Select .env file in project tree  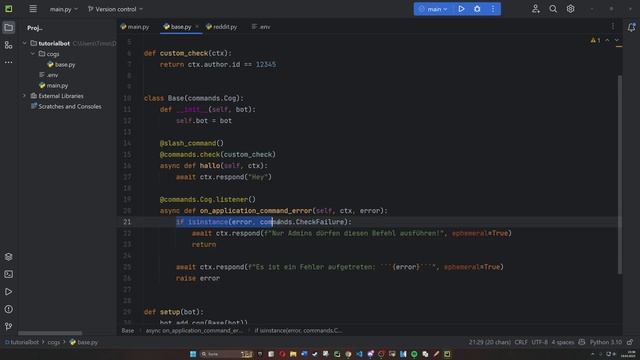tap(49, 75)
